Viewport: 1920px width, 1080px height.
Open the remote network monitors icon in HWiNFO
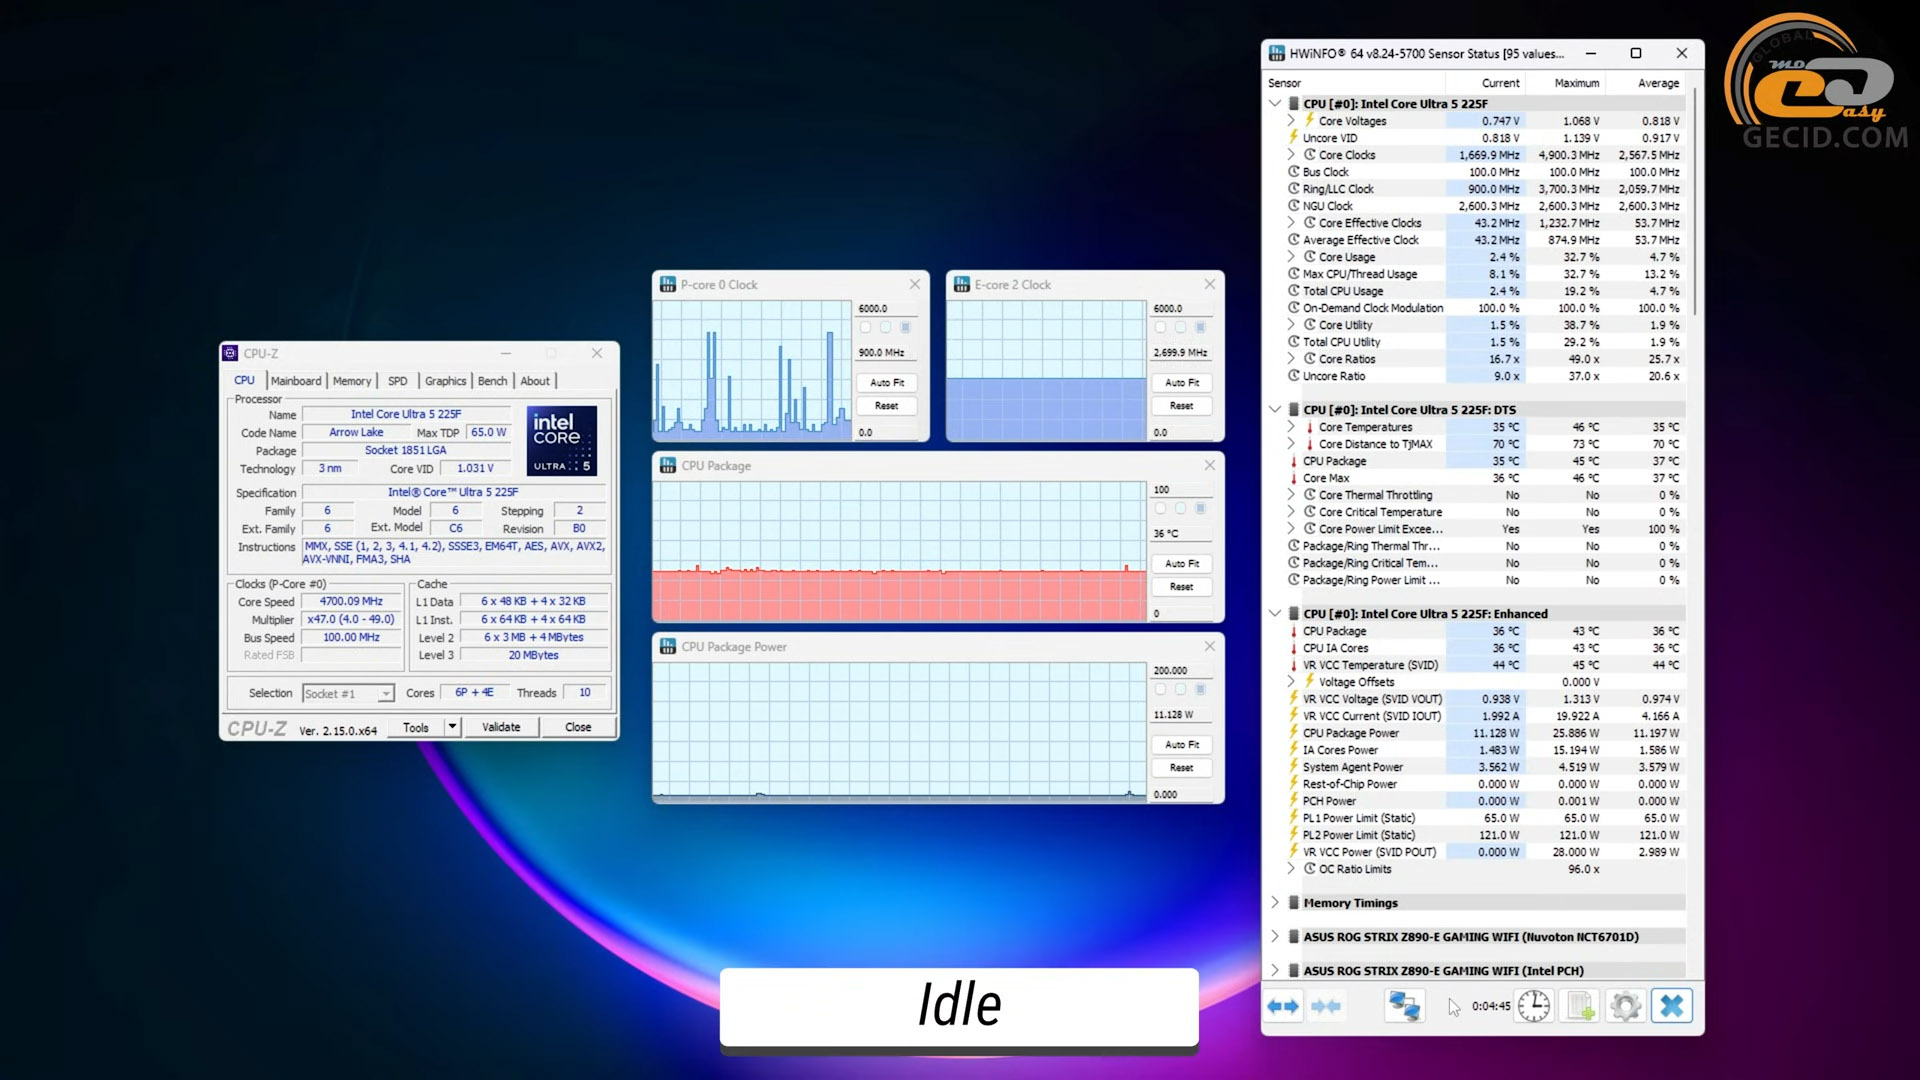coord(1404,1006)
